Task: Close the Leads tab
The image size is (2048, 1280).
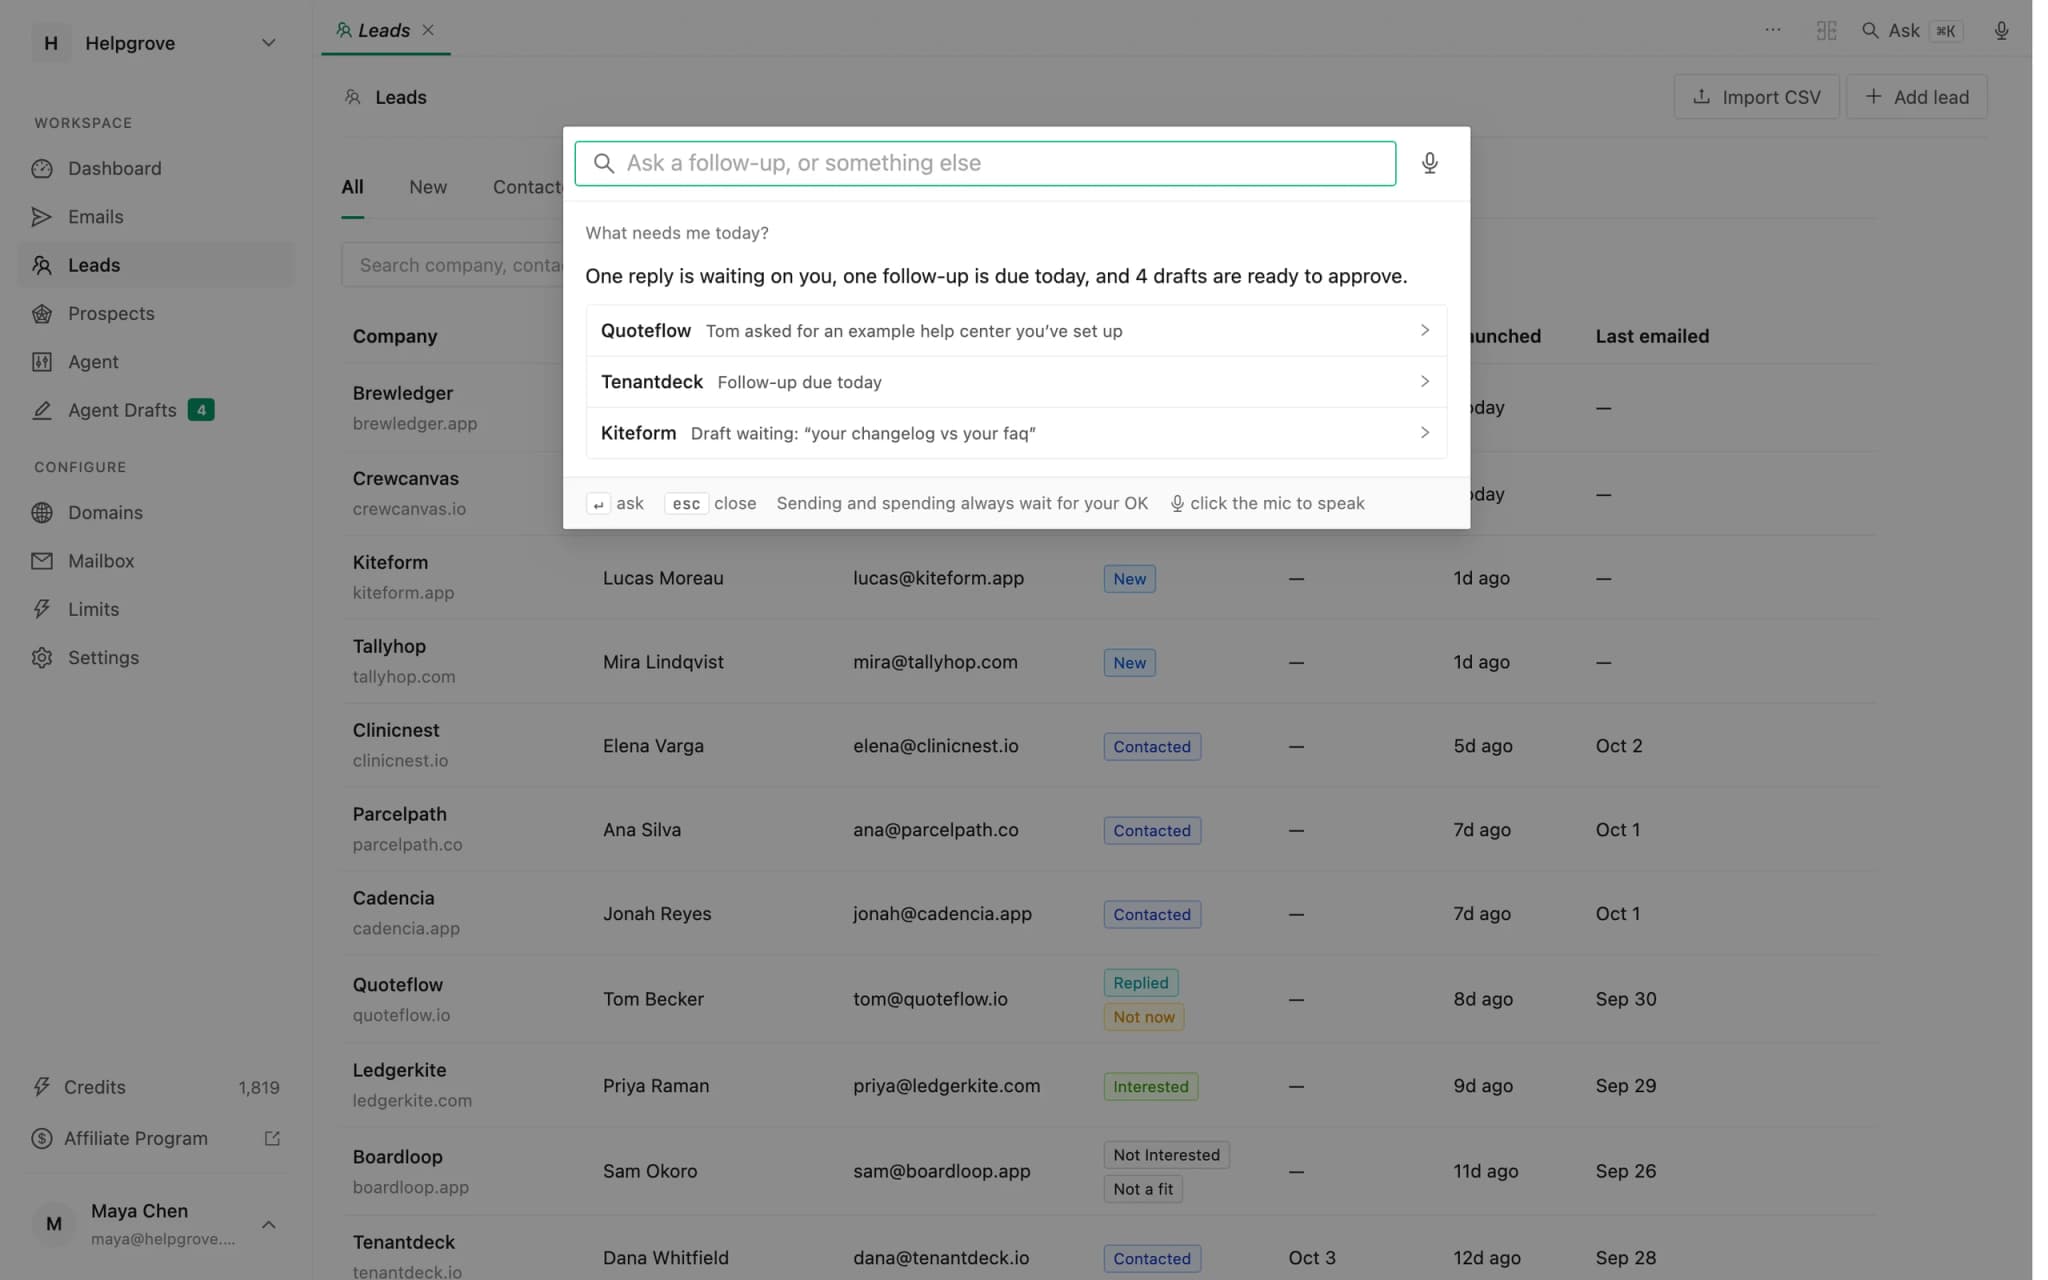Action: click(428, 30)
